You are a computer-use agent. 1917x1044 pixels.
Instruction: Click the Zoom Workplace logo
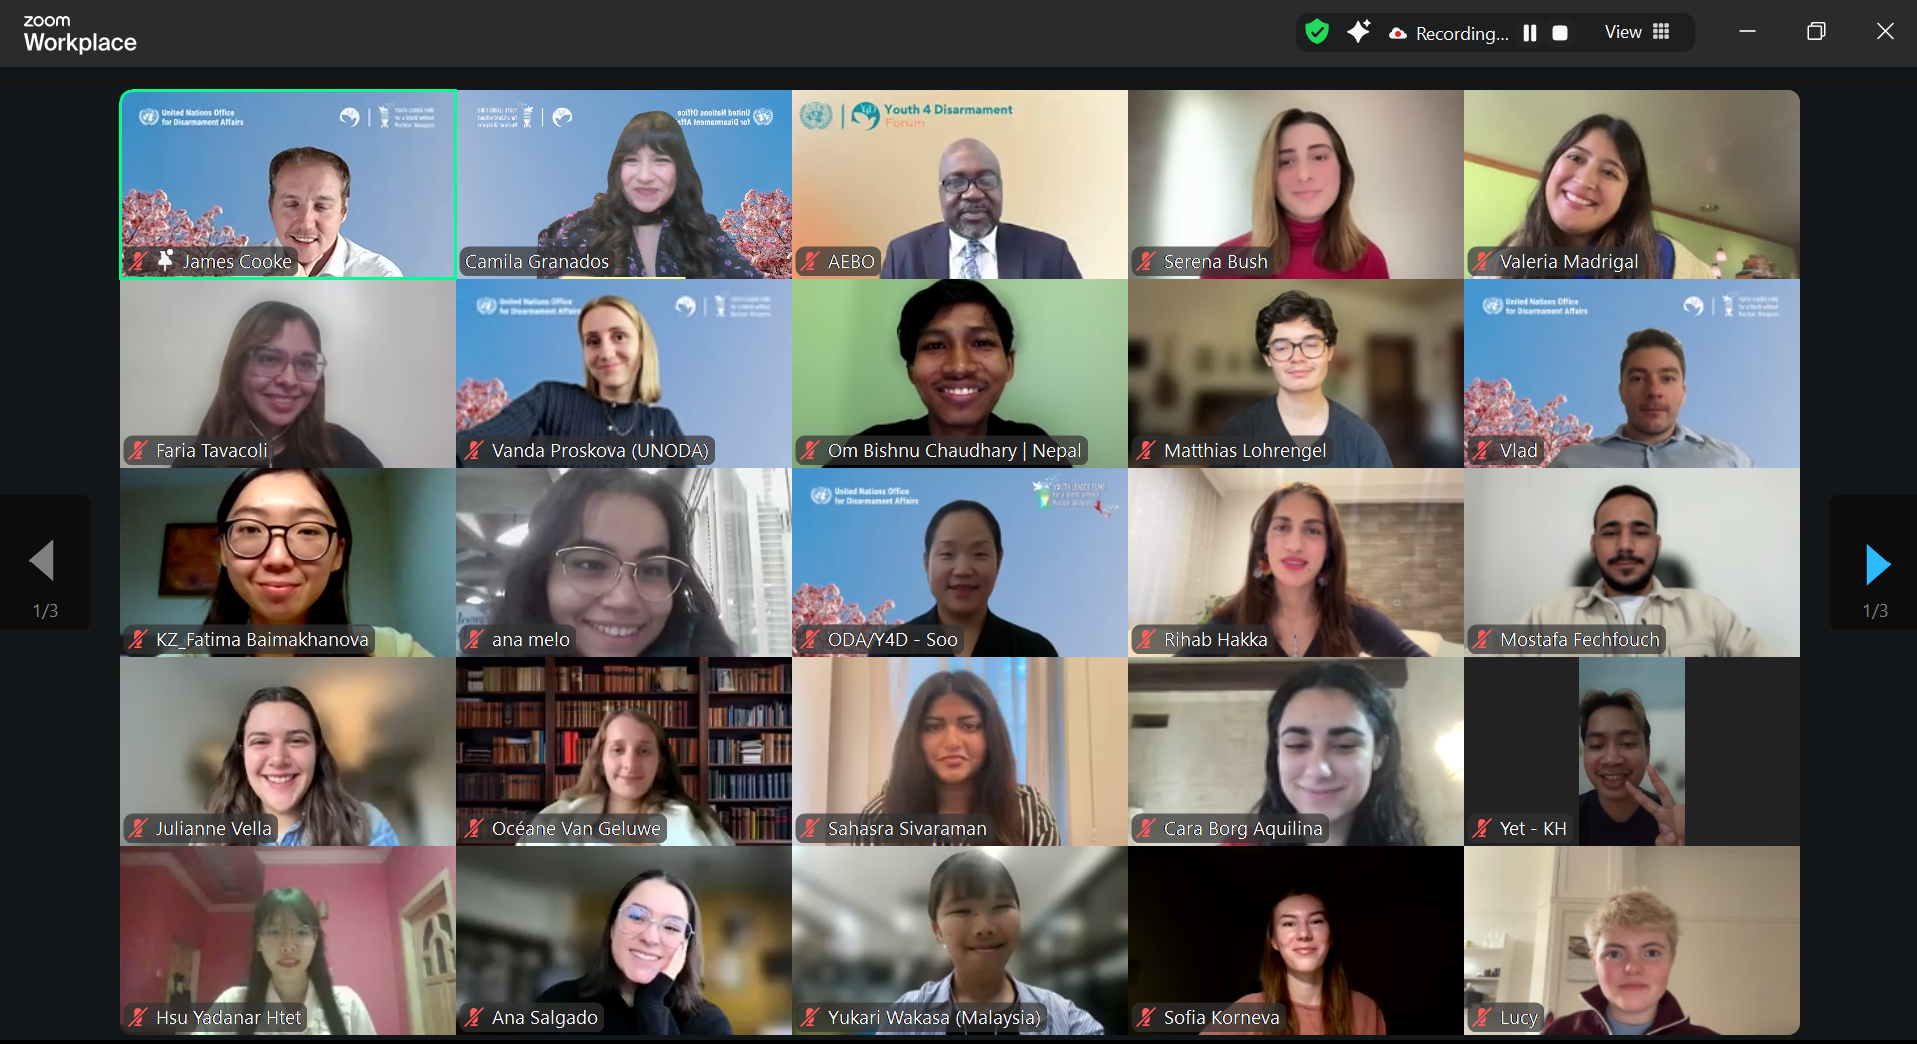tap(80, 34)
